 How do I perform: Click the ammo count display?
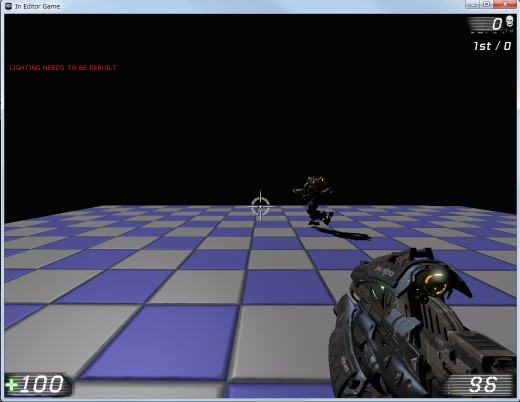pos(483,384)
